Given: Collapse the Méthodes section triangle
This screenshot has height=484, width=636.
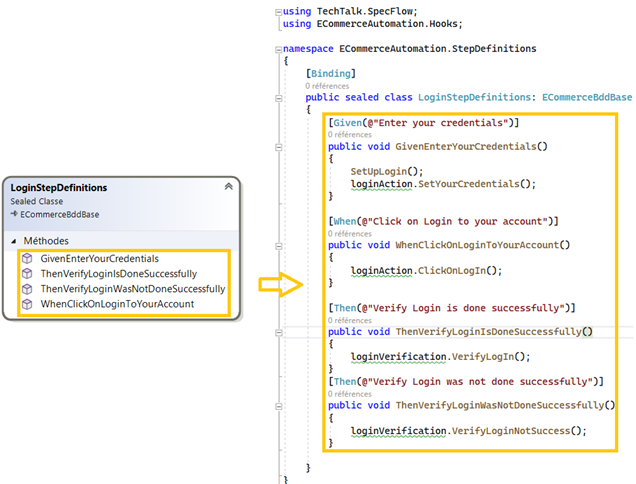Looking at the screenshot, I should pyautogui.click(x=13, y=240).
